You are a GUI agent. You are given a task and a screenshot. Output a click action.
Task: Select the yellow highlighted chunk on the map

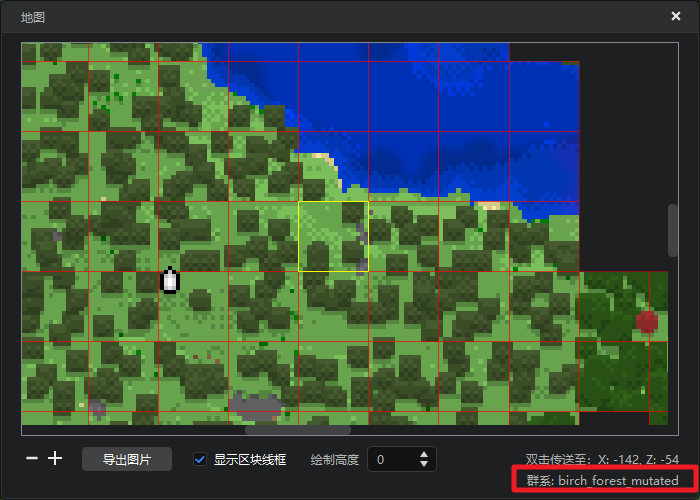coord(333,236)
